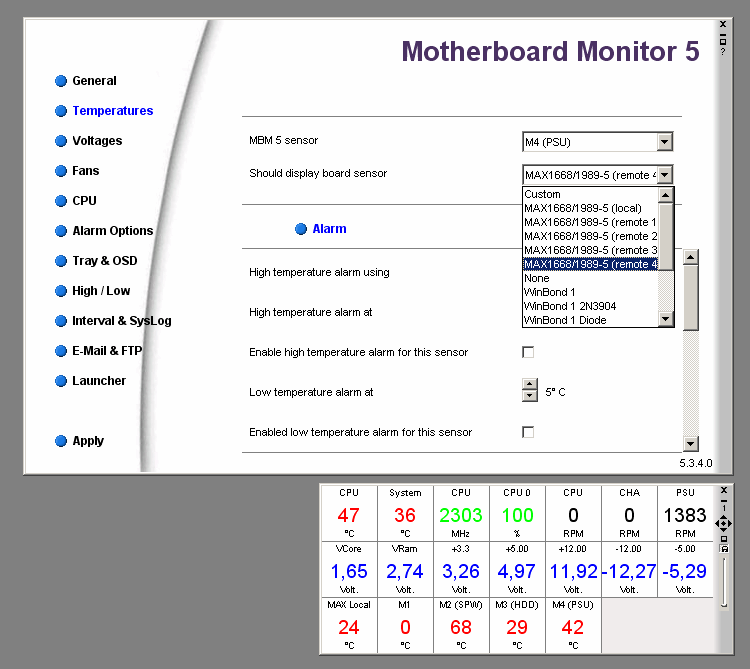This screenshot has height=669, width=750.
Task: Click the Alarm section heading
Action: pyautogui.click(x=329, y=229)
